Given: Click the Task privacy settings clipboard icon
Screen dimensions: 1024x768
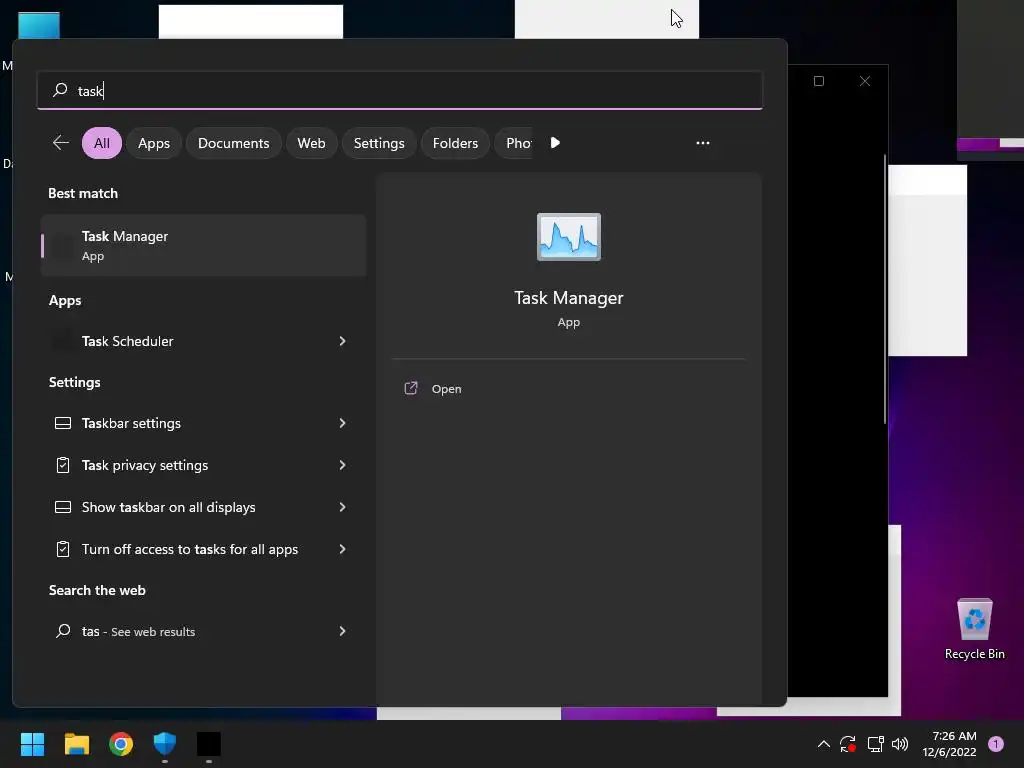Looking at the screenshot, I should click(63, 465).
